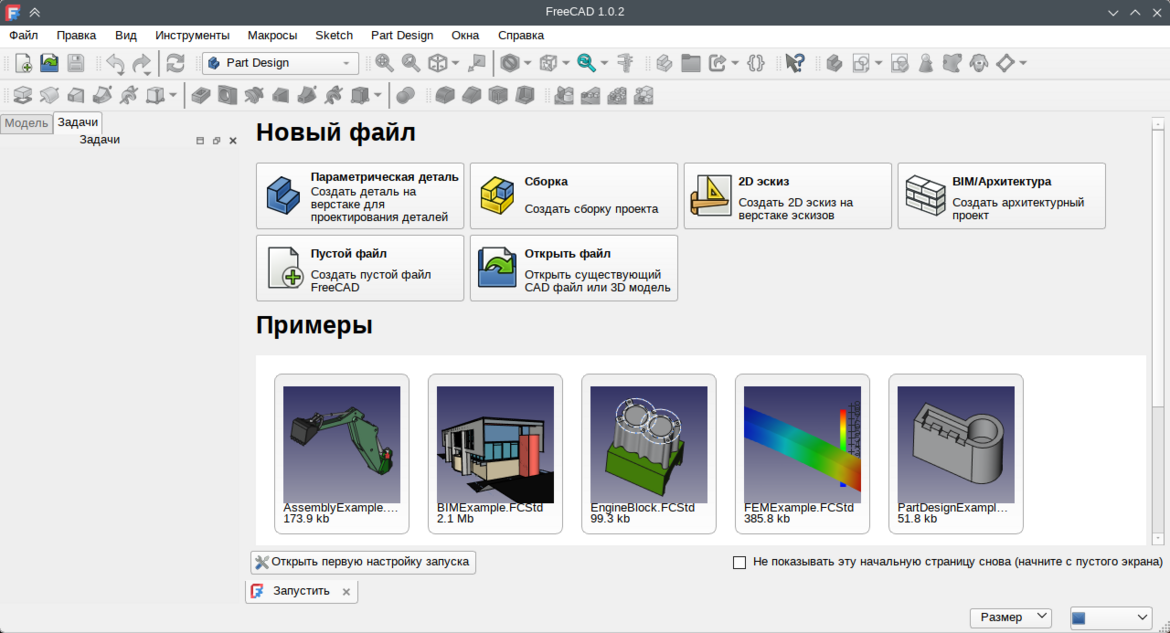Image resolution: width=1170 pixels, height=633 pixels.
Task: Switch to the Модель tab
Action: tap(26, 123)
